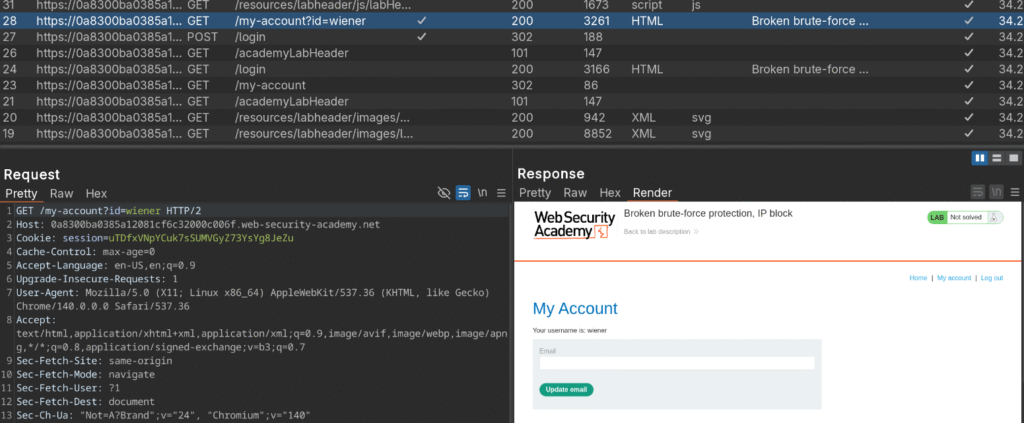1024x423 pixels.
Task: Click the lab Not solved status badge
Action: click(964, 217)
